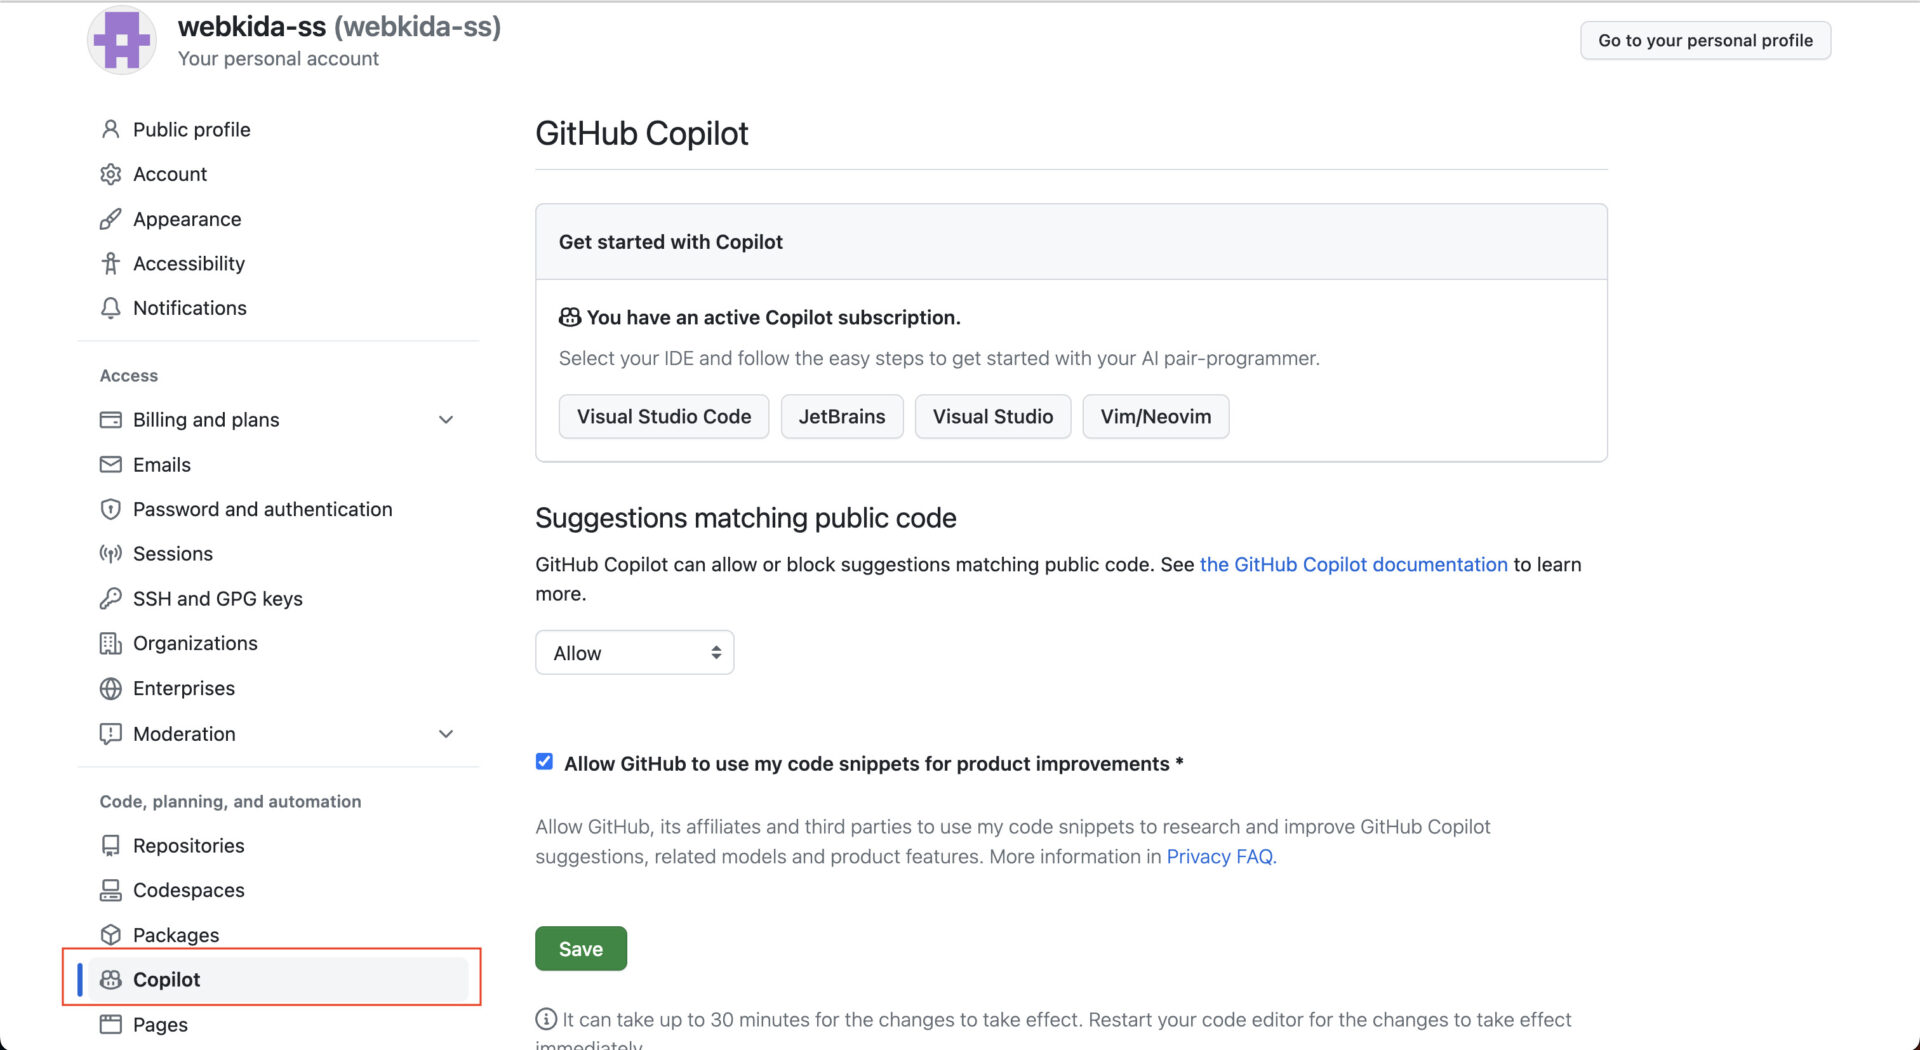Viewport: 1920px width, 1050px height.
Task: Open the GitHub Copilot documentation link
Action: click(x=1353, y=564)
